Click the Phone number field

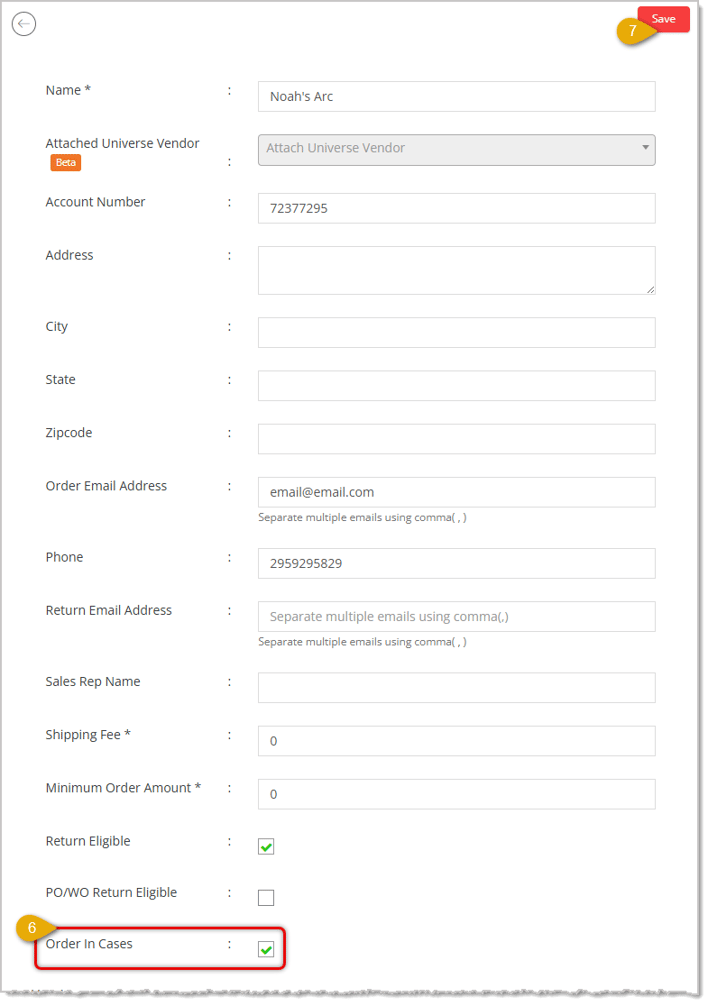point(457,564)
